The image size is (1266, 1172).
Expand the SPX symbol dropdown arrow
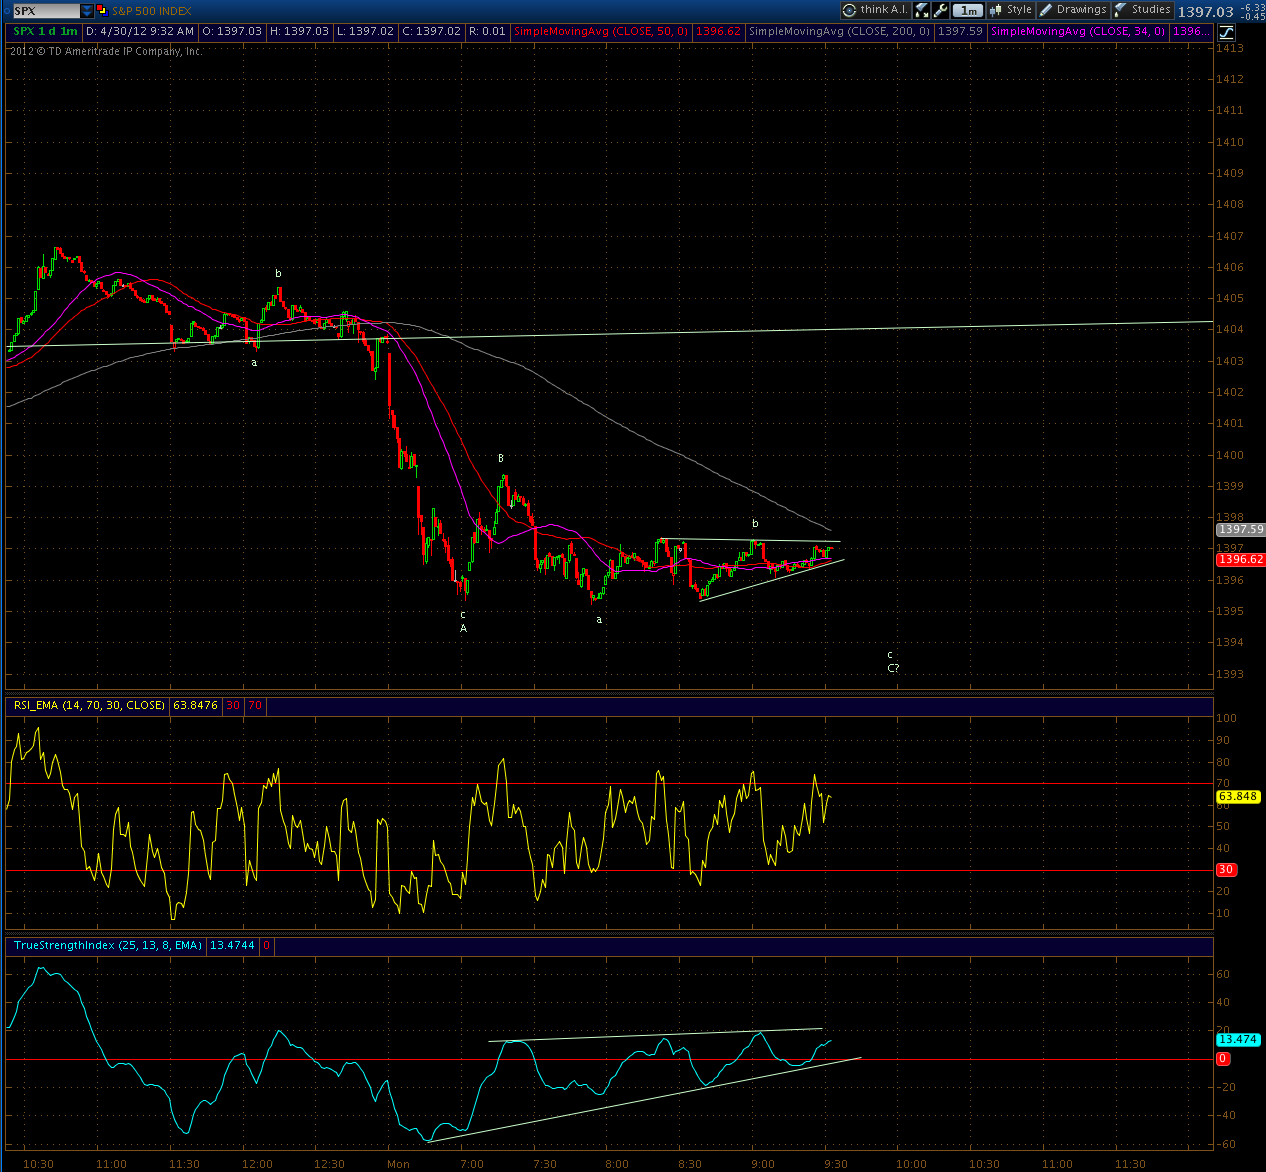tap(87, 11)
